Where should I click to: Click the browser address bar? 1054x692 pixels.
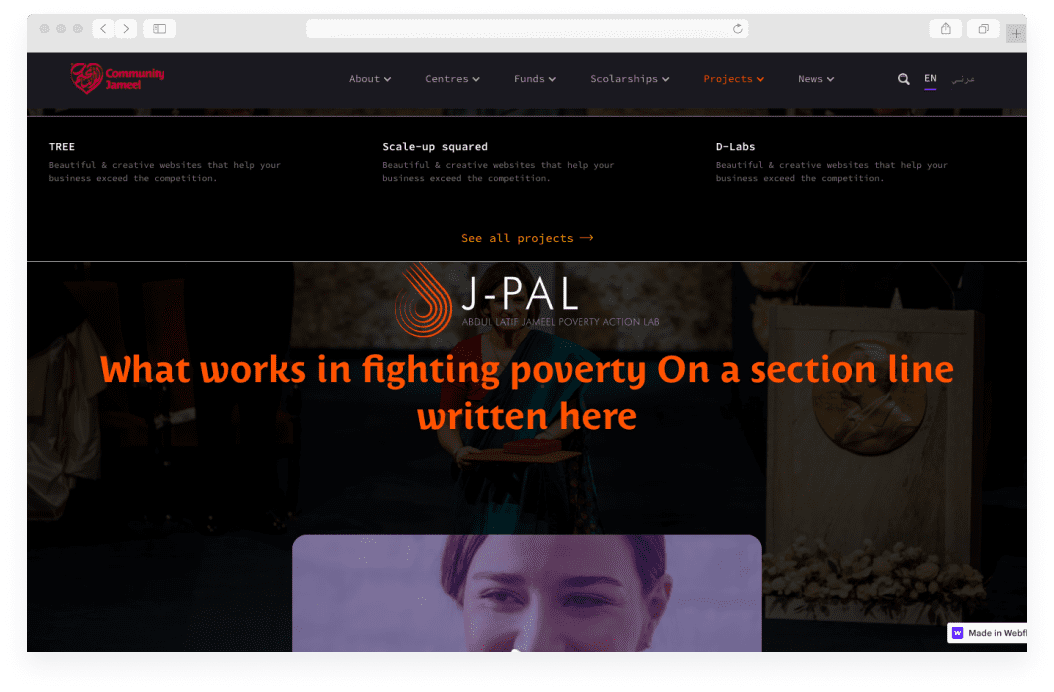(527, 28)
